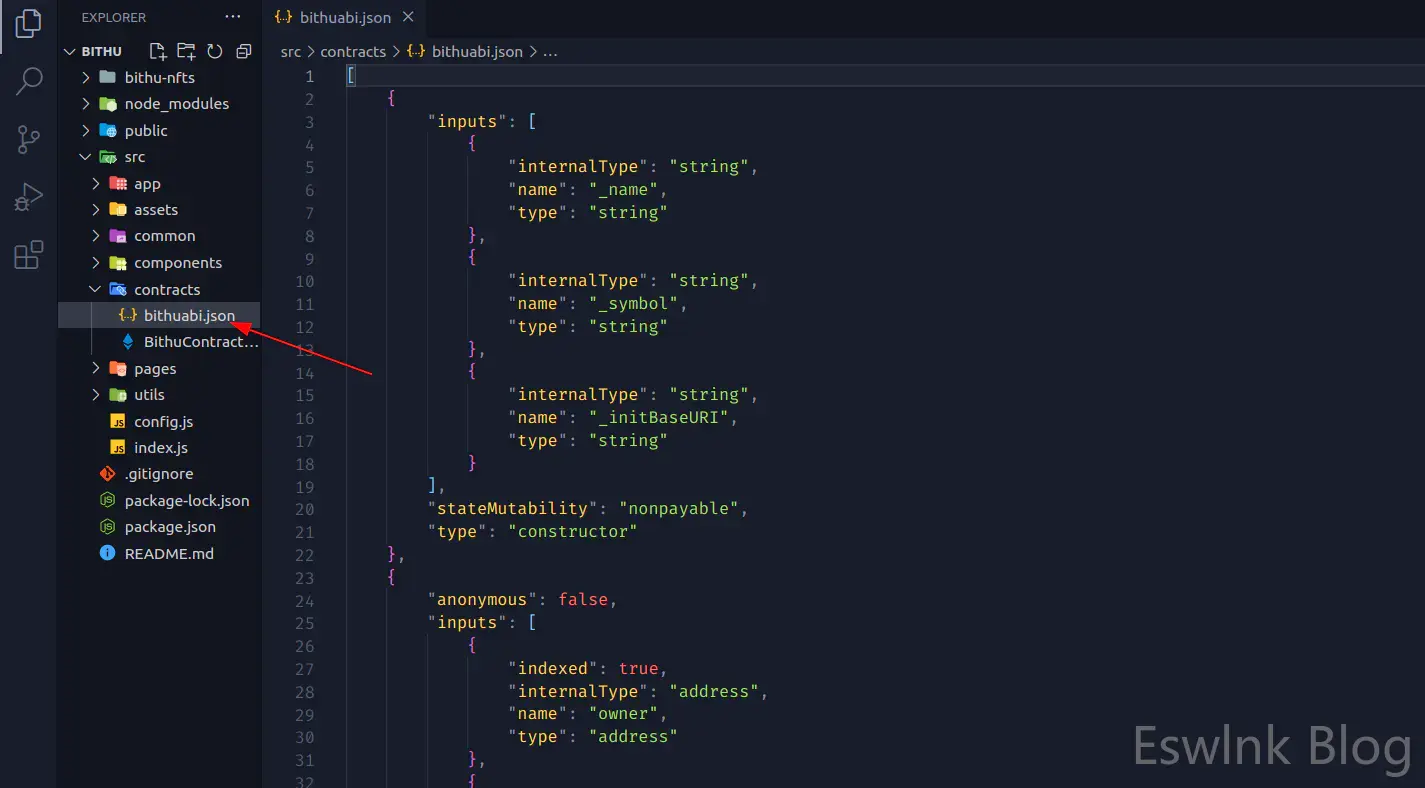The width and height of the screenshot is (1425, 788).
Task: Open the README.md file
Action: [168, 553]
